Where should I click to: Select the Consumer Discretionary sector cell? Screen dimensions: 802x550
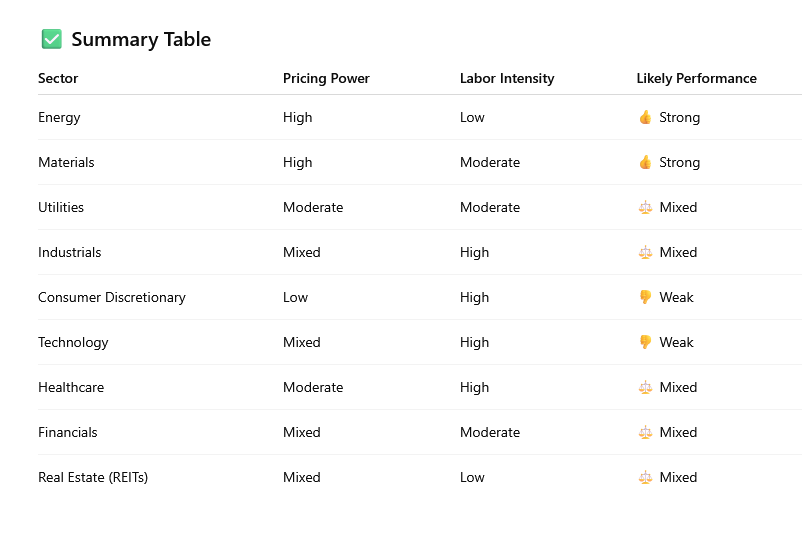pos(112,297)
